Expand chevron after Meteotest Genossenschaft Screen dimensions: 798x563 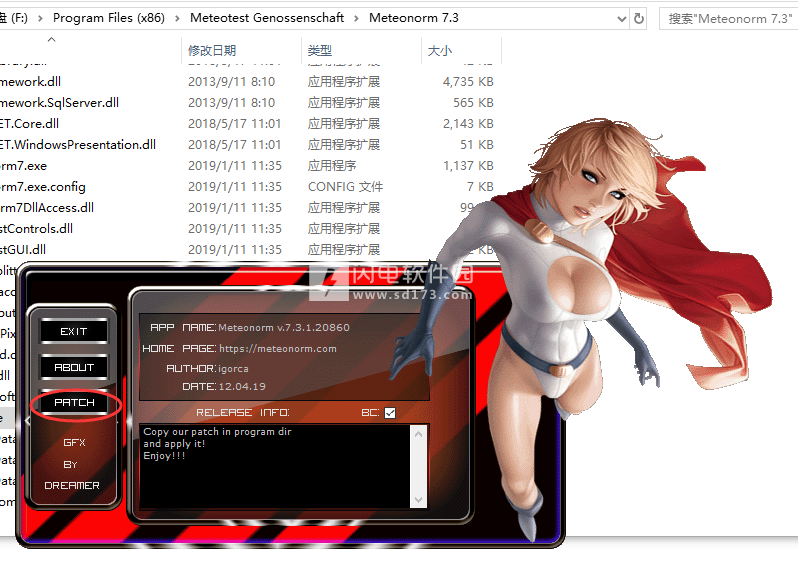[356, 18]
